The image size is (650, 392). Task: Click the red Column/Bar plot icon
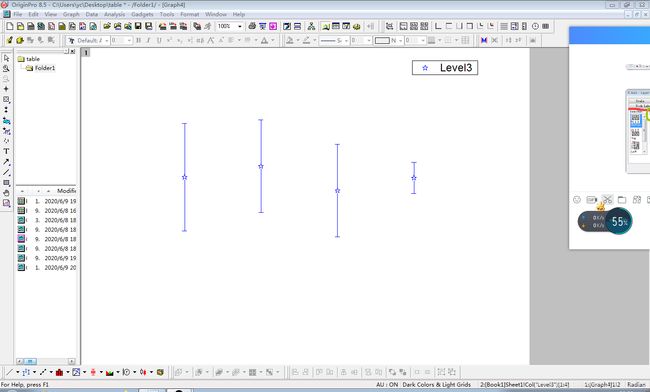(59, 372)
